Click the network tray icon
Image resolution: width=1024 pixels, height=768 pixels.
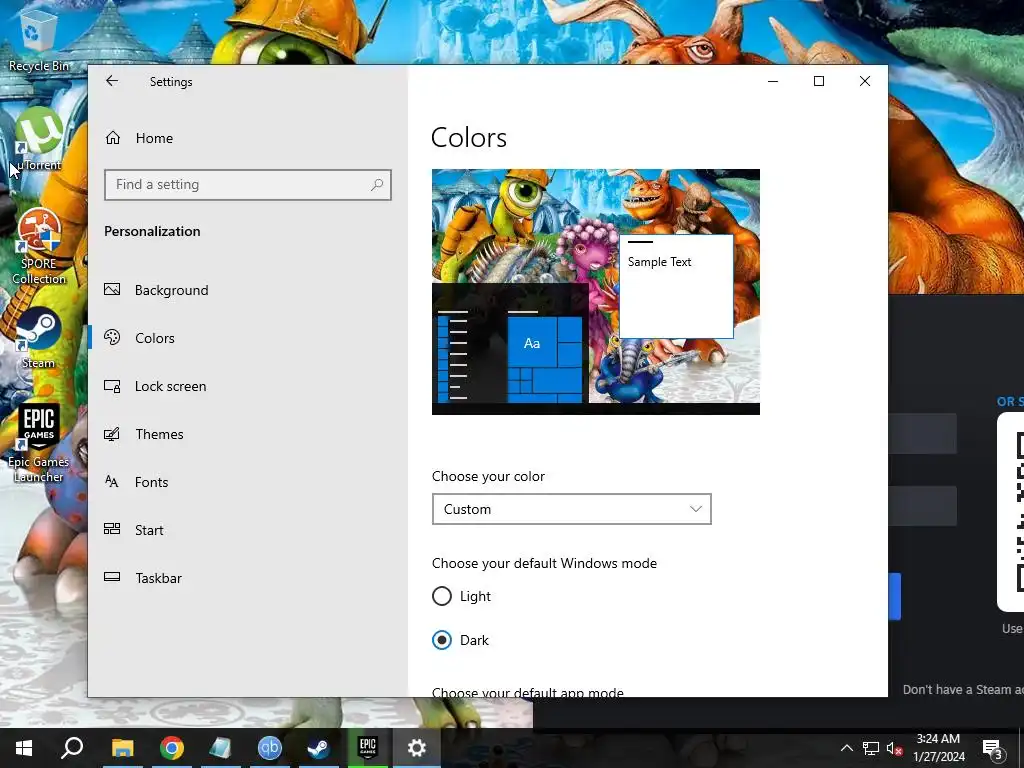[871, 748]
